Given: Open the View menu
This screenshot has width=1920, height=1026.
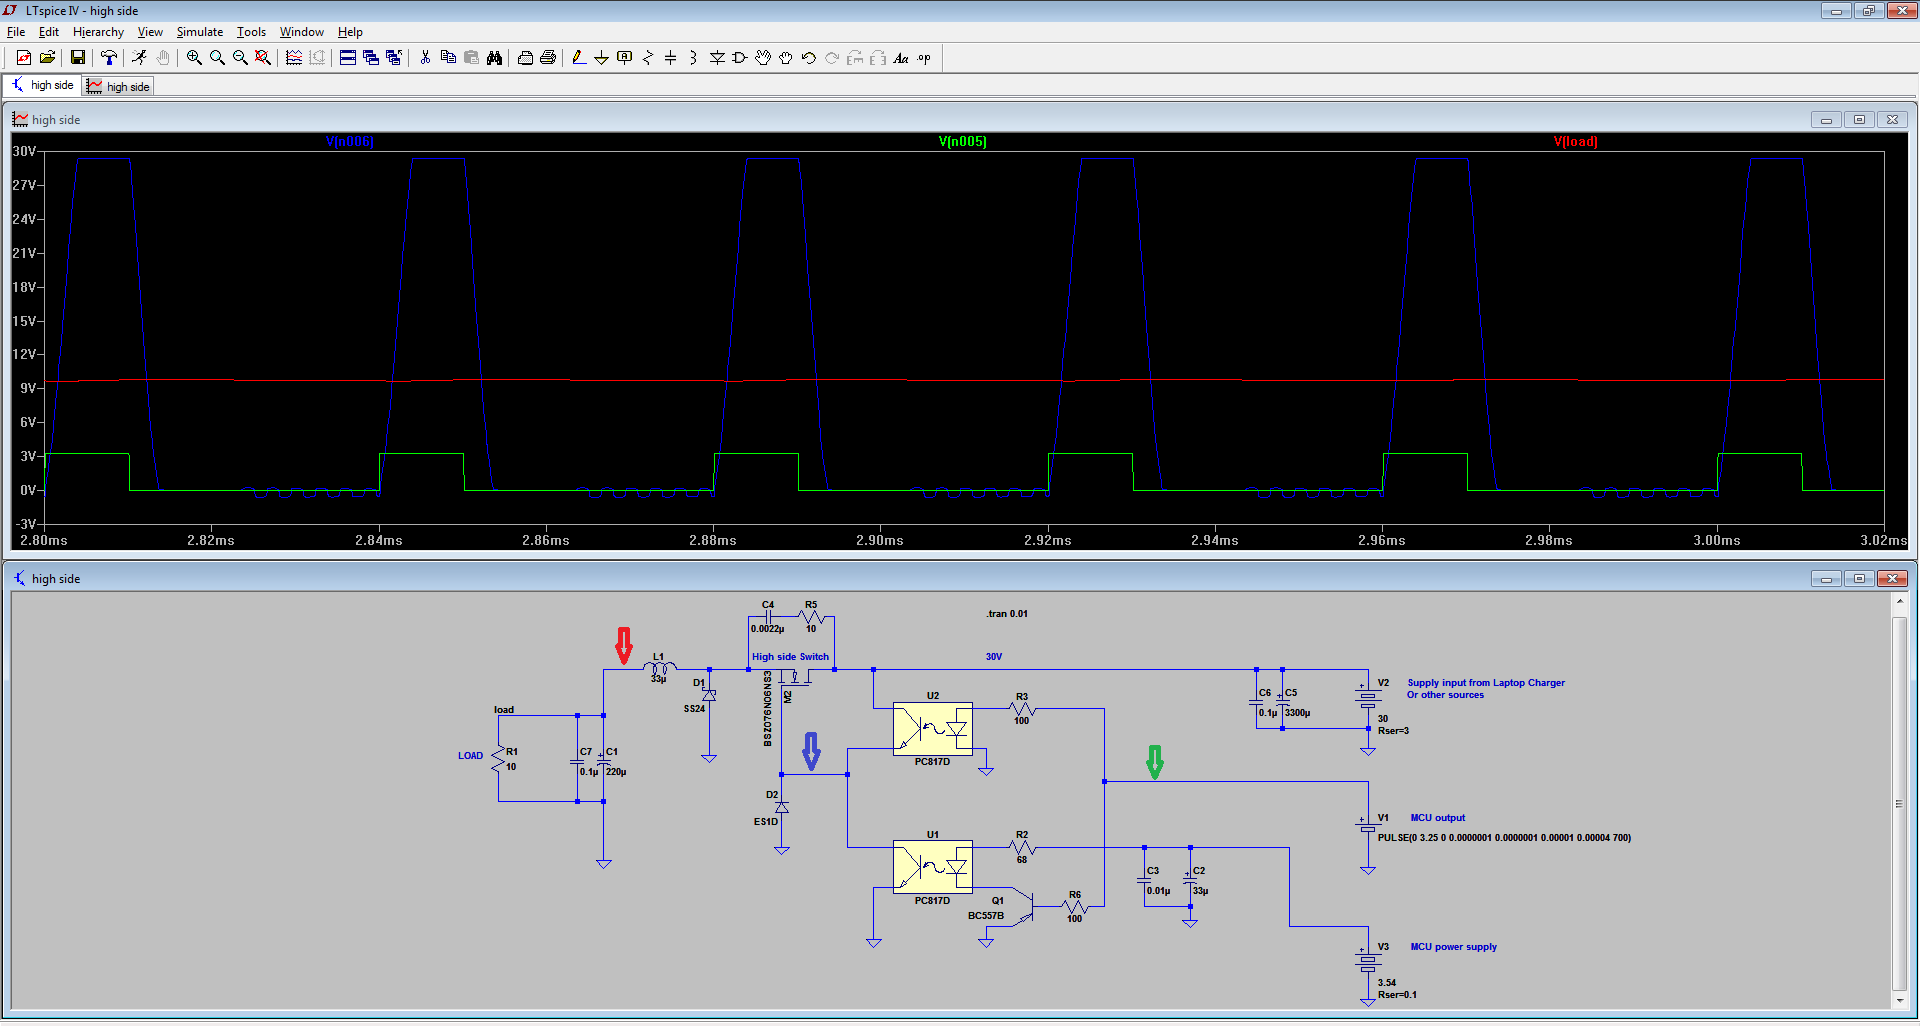Looking at the screenshot, I should point(150,32).
